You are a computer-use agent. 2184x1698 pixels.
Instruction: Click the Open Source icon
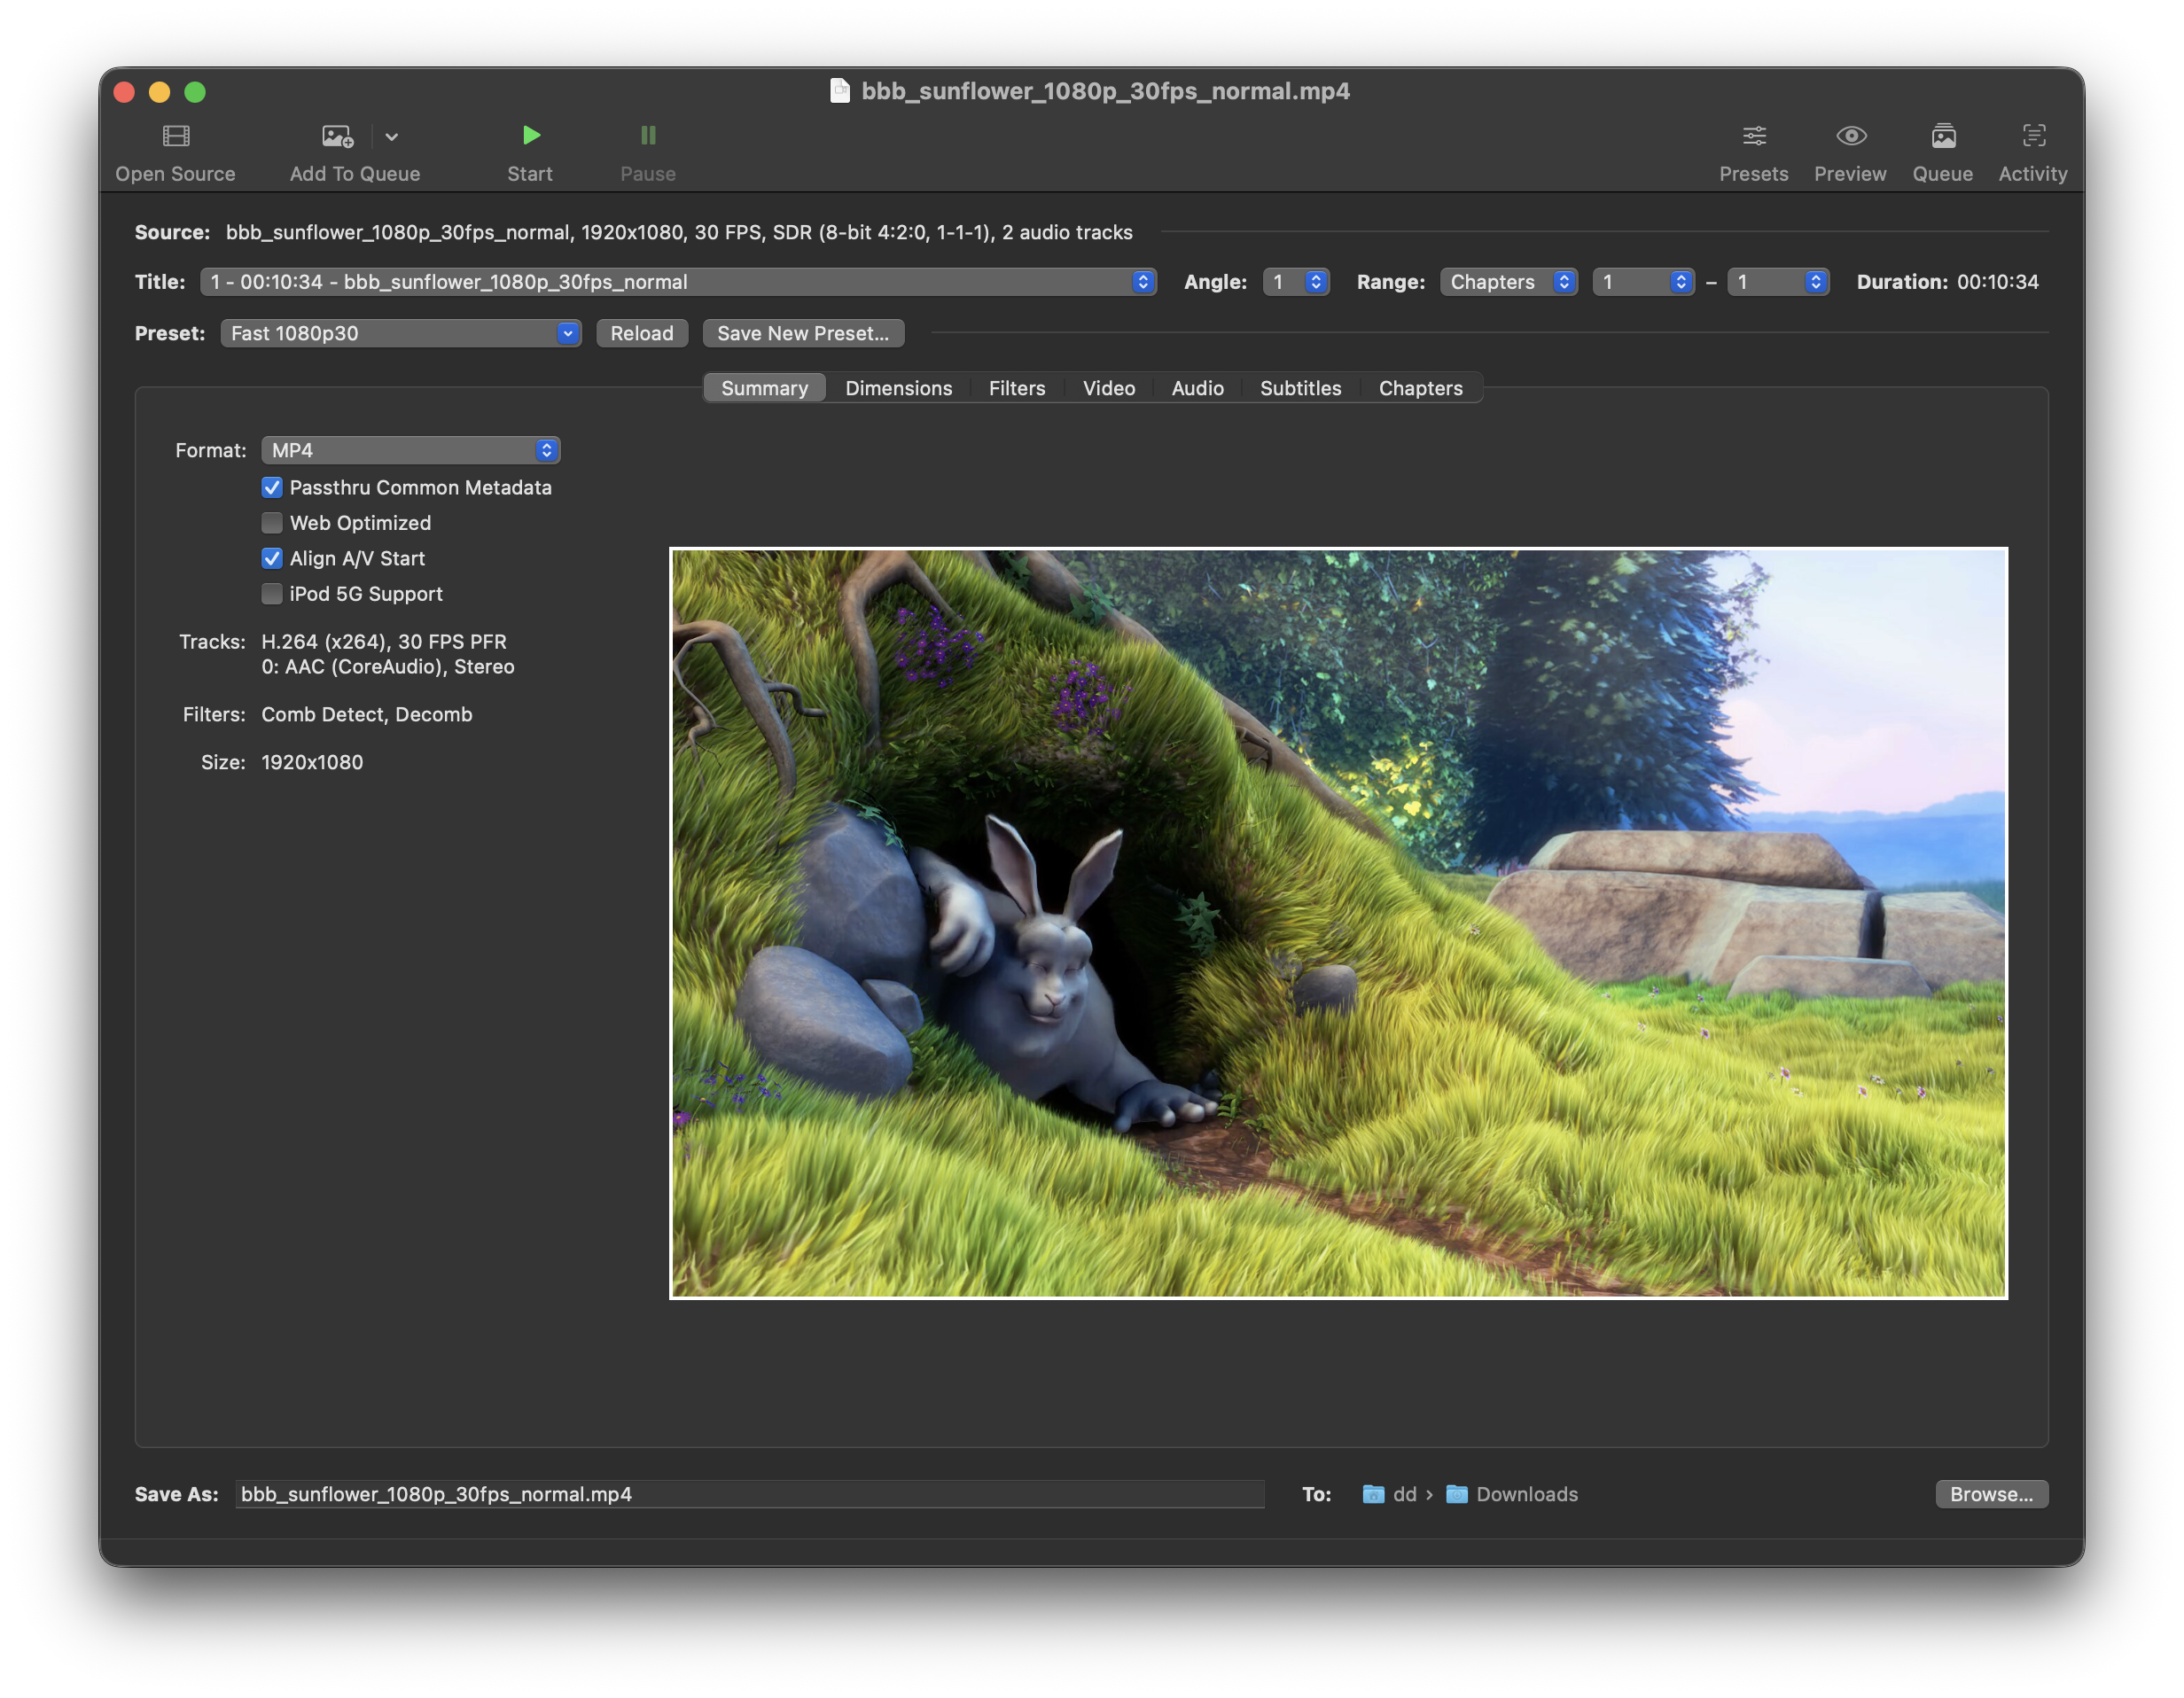[175, 136]
